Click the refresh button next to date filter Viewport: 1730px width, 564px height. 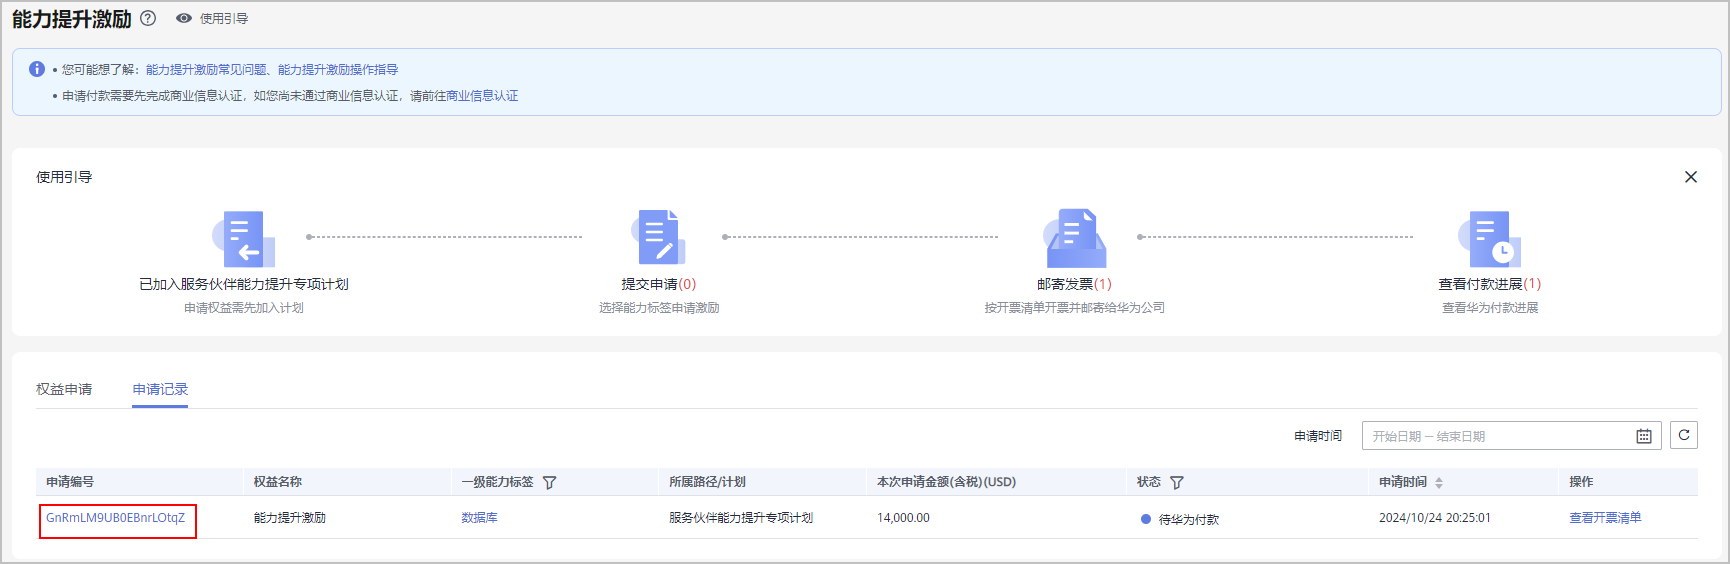(x=1684, y=435)
